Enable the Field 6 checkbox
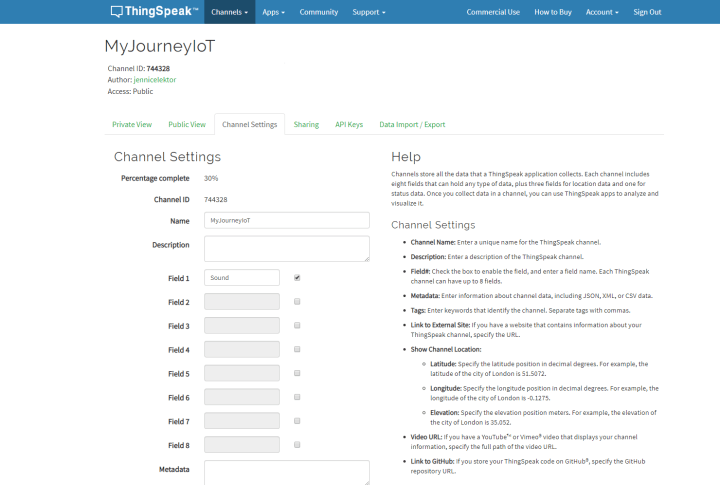This screenshot has width=720, height=485. (297, 397)
